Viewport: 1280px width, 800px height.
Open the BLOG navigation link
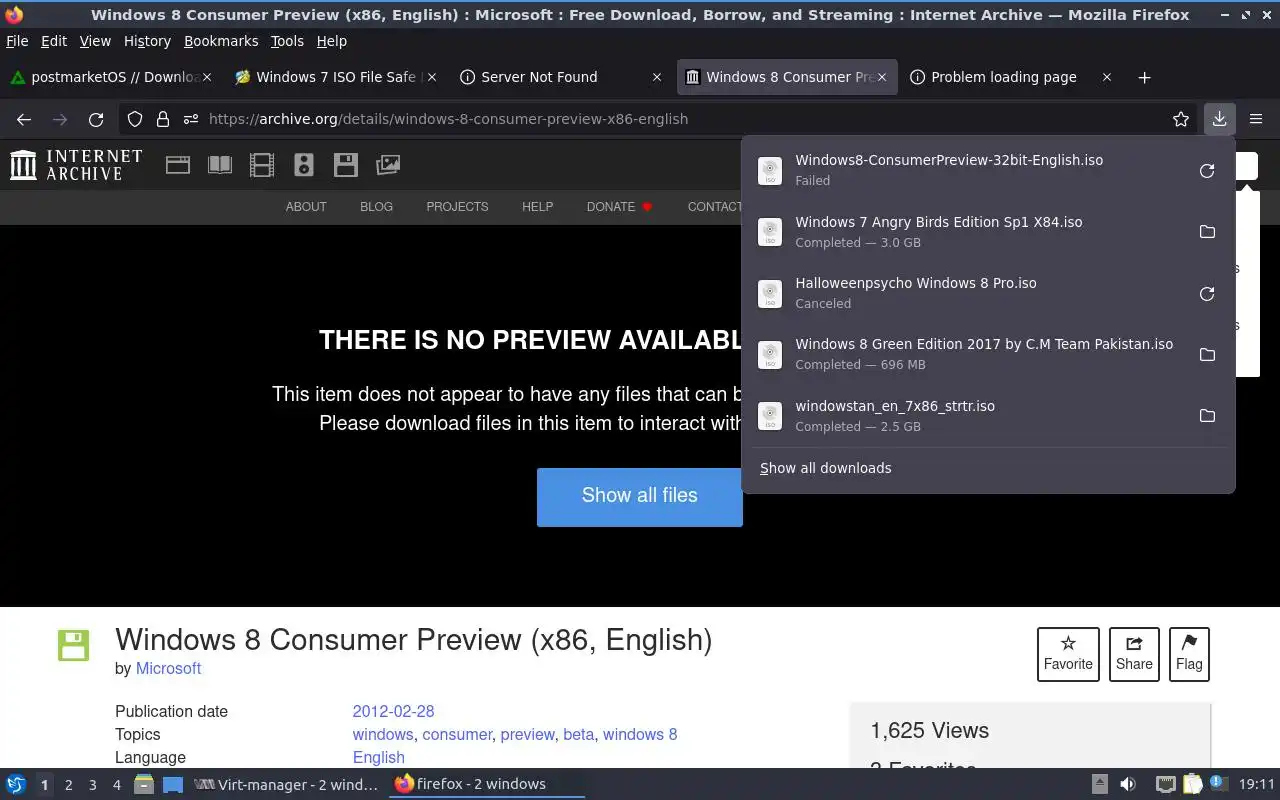point(376,207)
